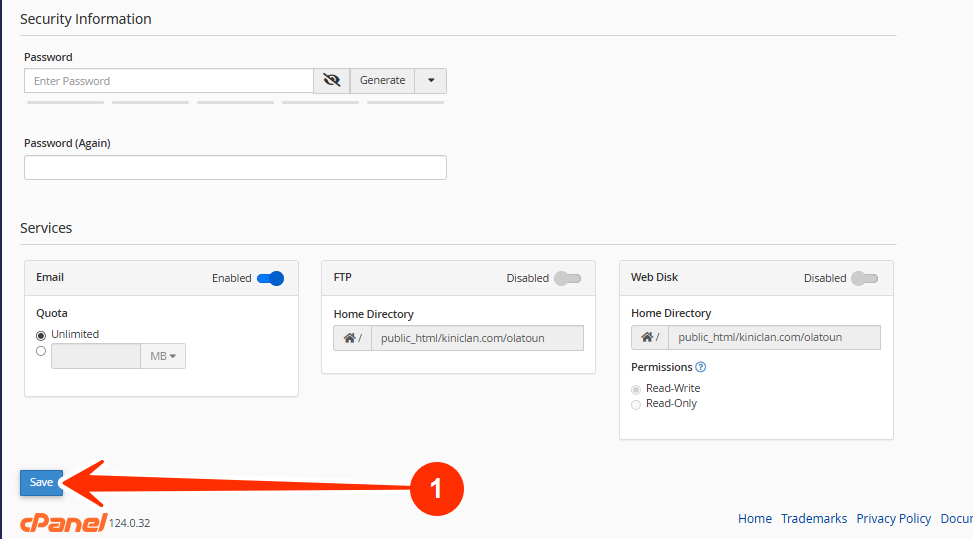Open the Generate options dropdown arrow
The image size is (973, 539).
coord(431,81)
